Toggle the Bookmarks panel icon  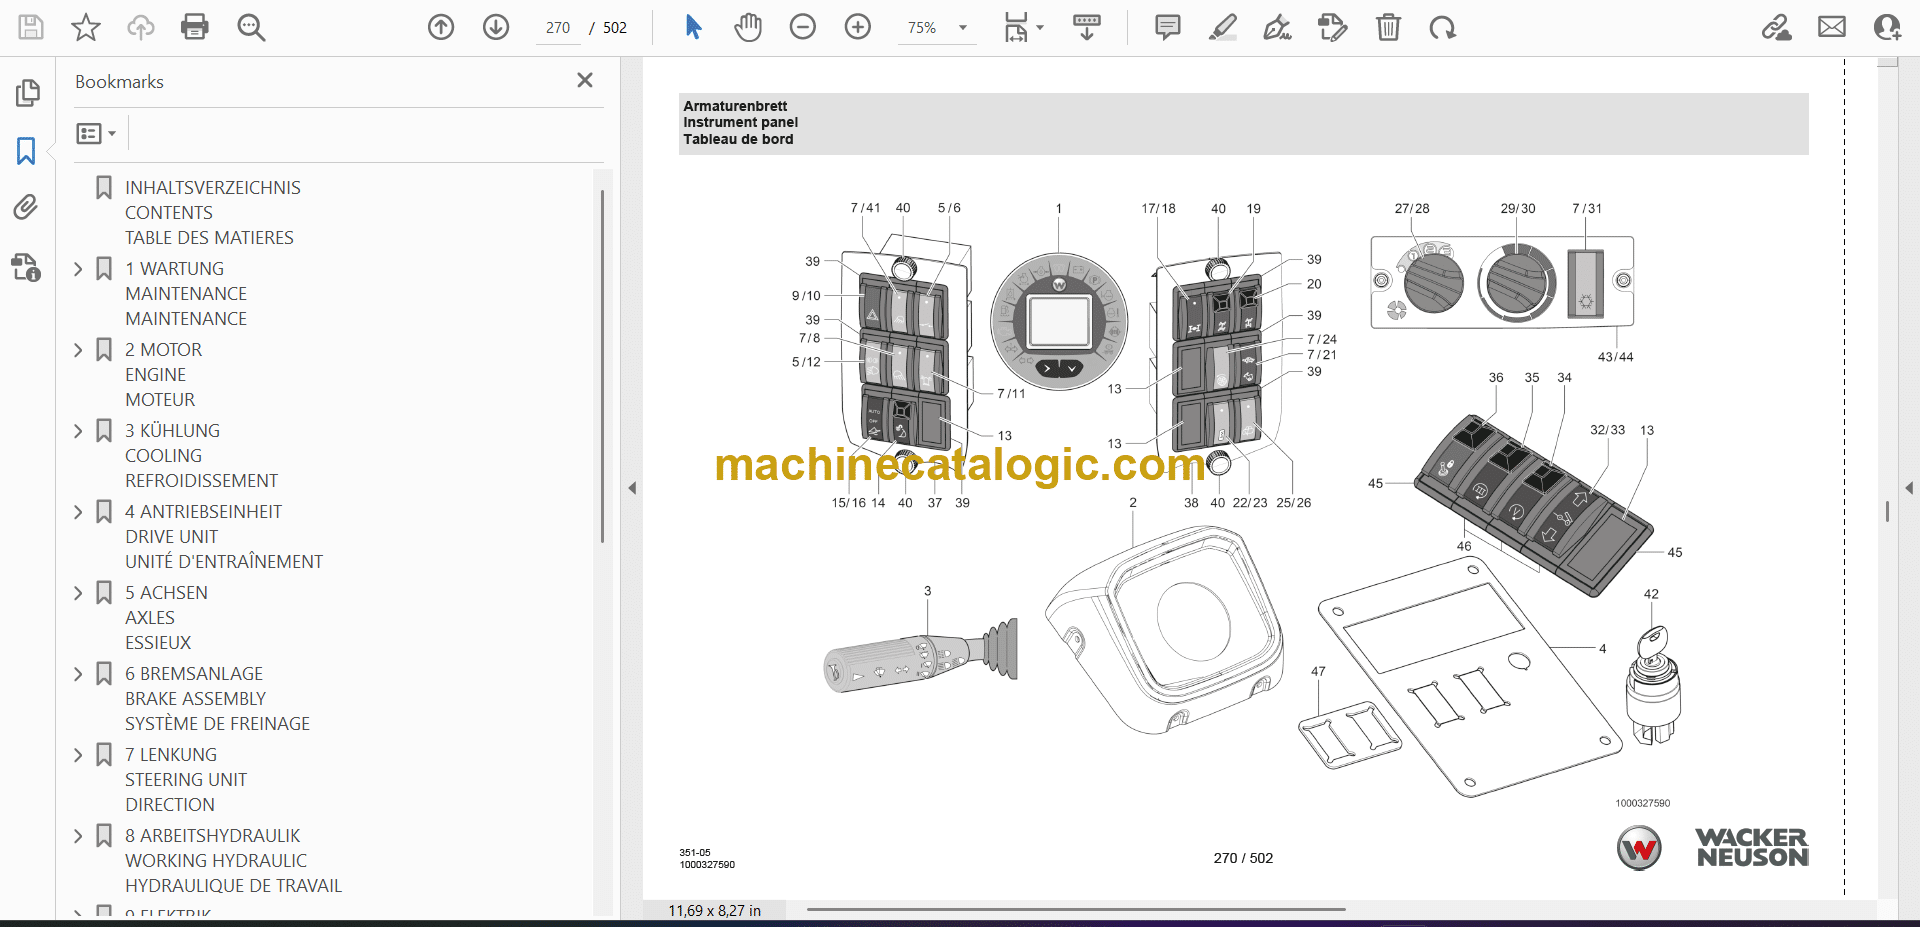tap(27, 151)
